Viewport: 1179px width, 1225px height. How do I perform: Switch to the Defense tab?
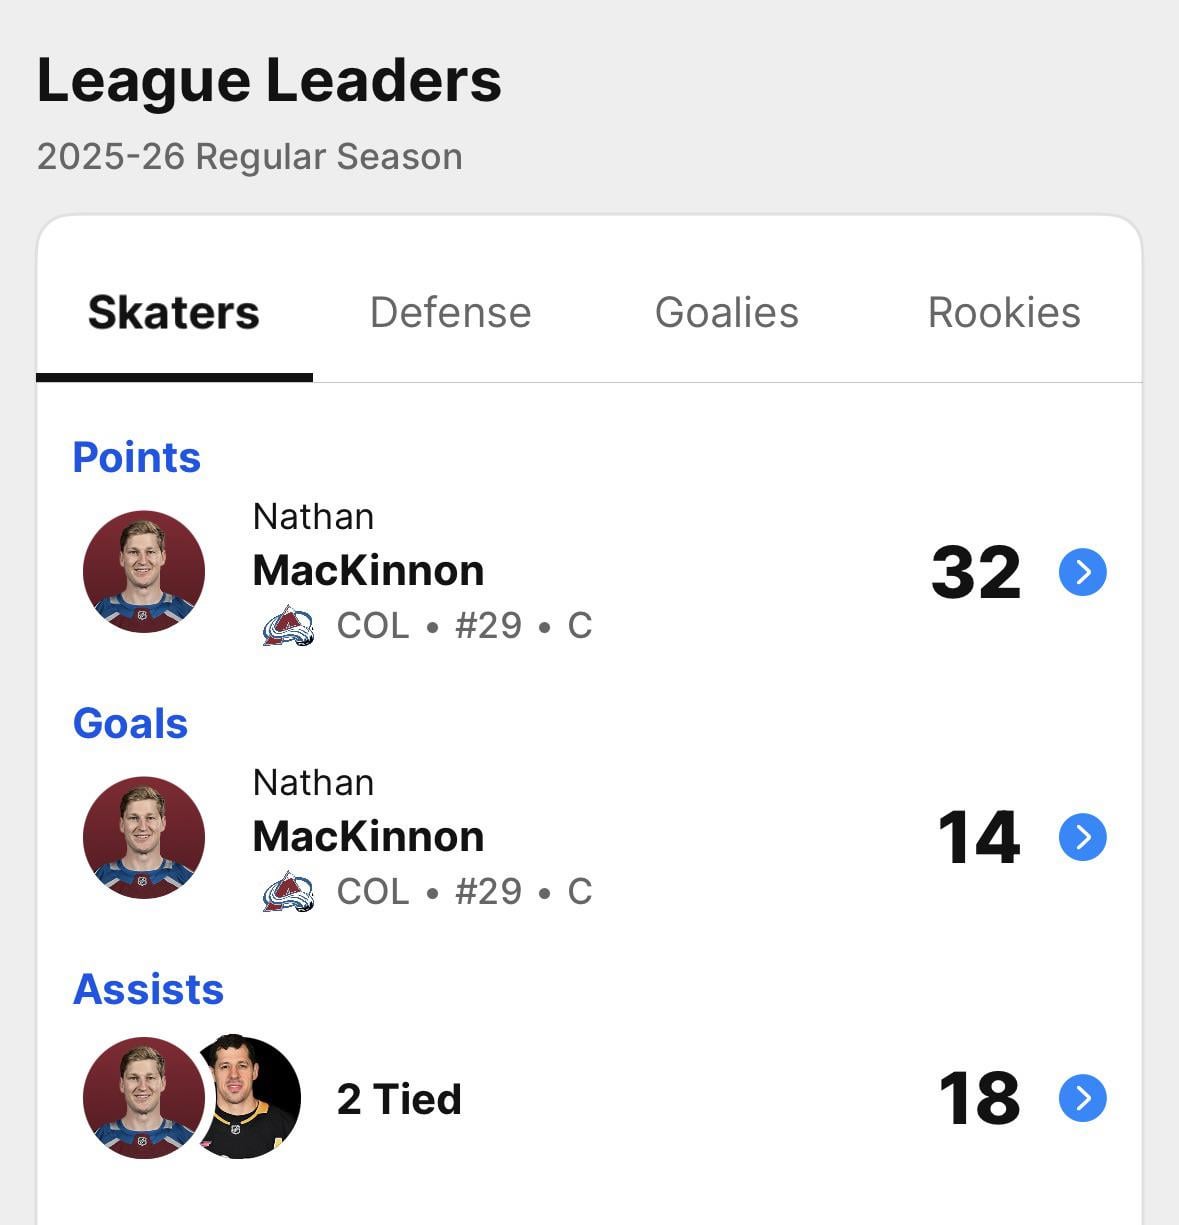pyautogui.click(x=450, y=313)
